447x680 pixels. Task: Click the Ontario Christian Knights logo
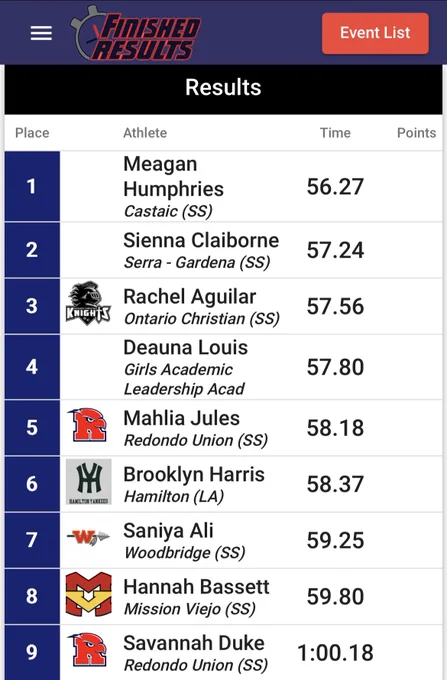88,303
